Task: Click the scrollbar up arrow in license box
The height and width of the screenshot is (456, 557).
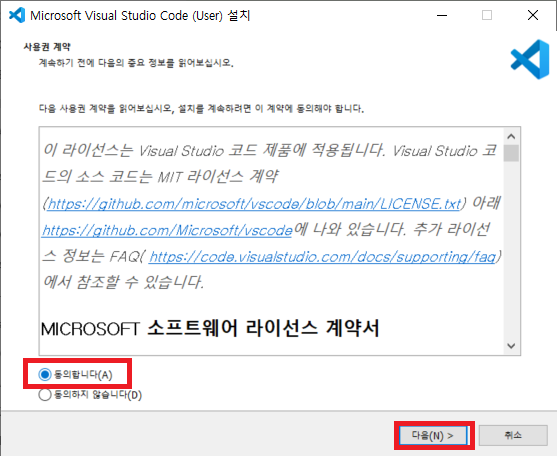Action: (x=511, y=136)
